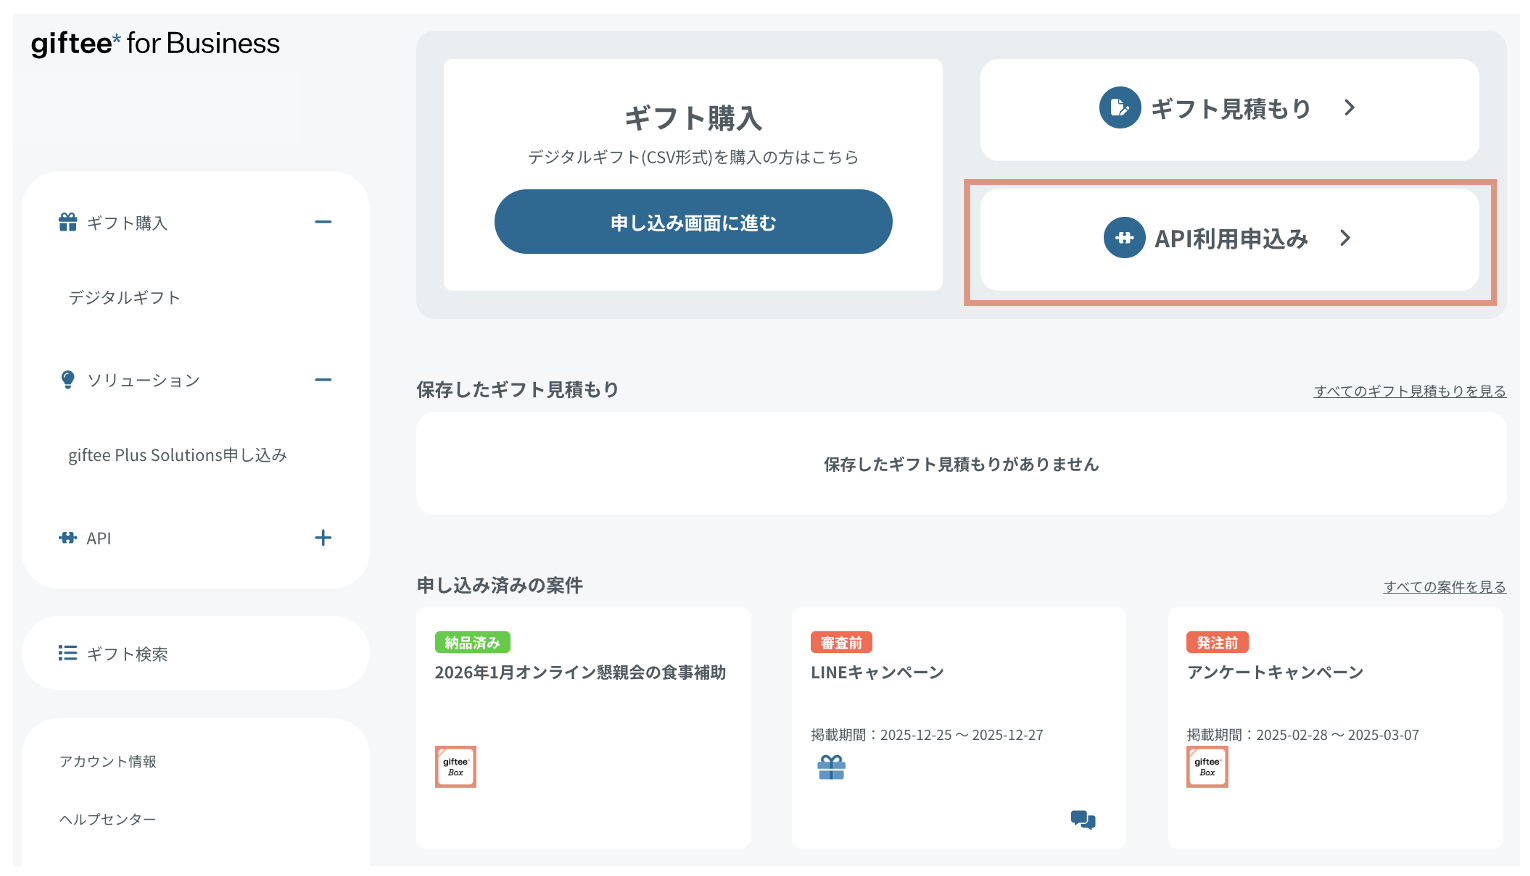Open the 2026年1月オンライン懇親会の食事補助 project
Viewport: 1530px width, 876px height.
[x=580, y=672]
